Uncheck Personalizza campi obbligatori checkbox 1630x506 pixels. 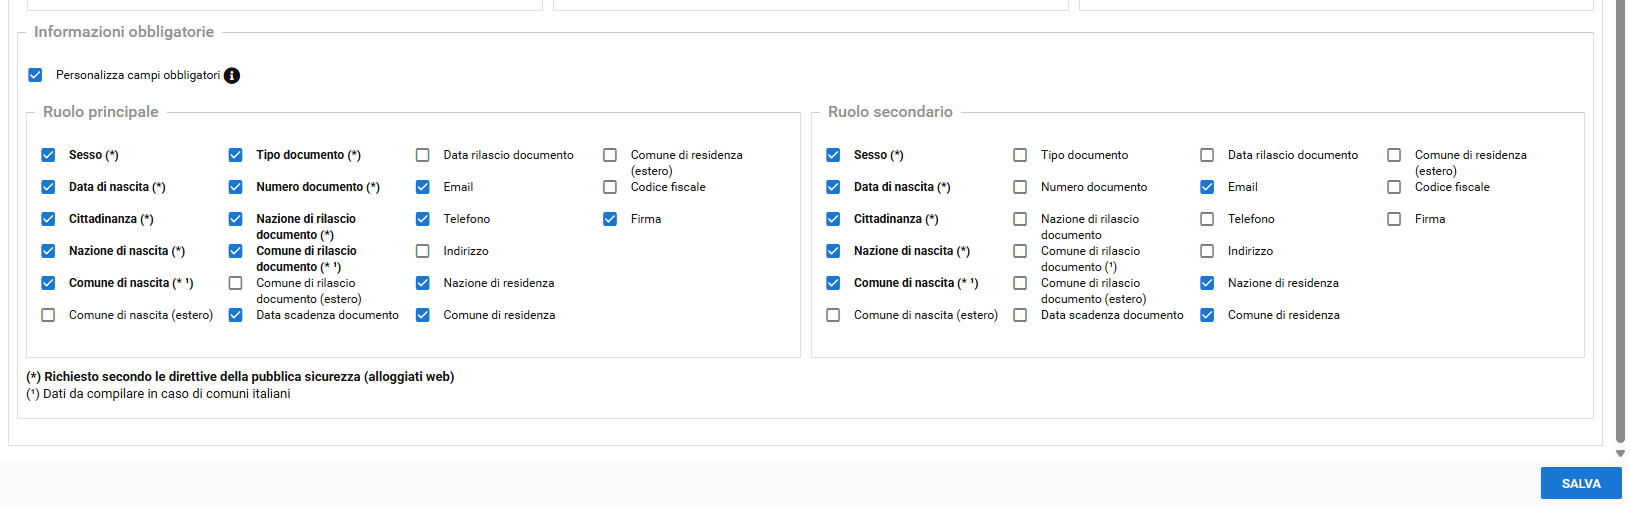tap(35, 75)
